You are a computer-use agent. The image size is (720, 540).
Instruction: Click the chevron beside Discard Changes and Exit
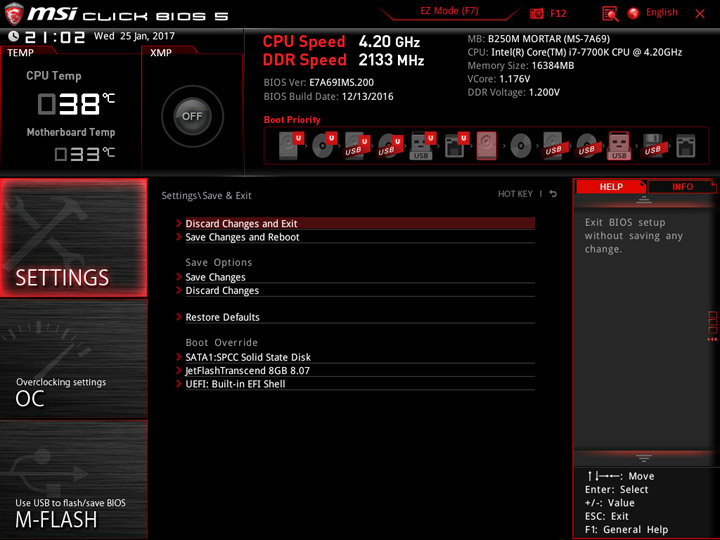[x=179, y=223]
